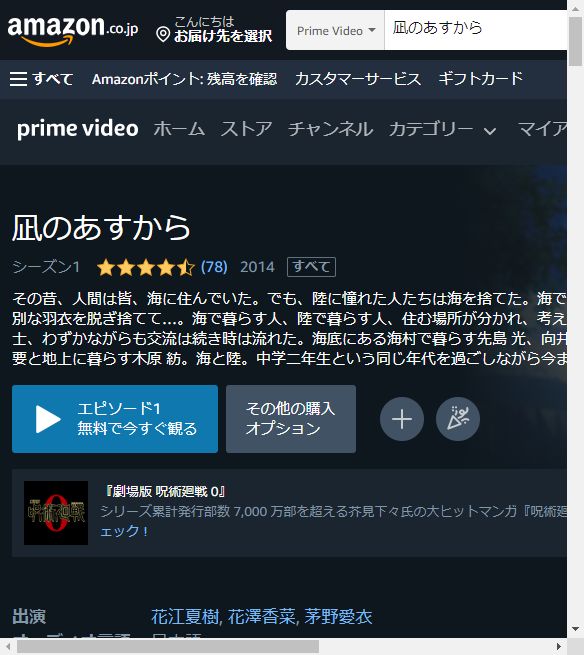
Task: Click the delivery location pin icon
Action: coord(163,35)
